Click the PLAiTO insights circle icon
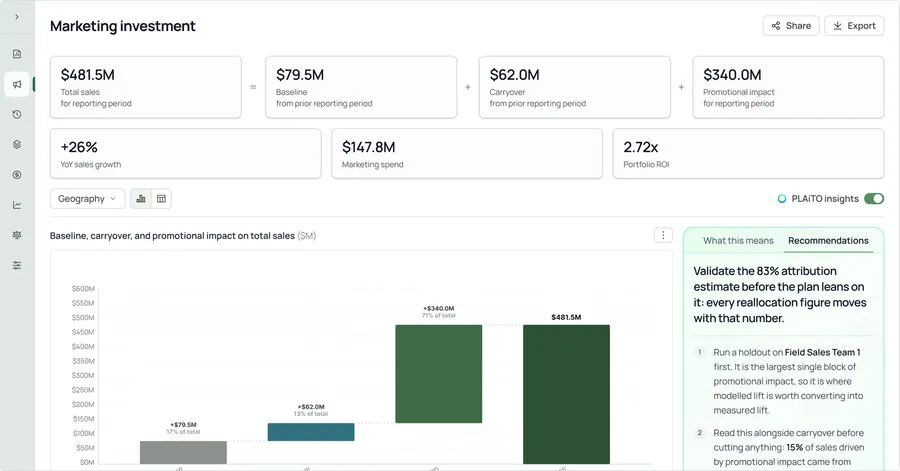The width and height of the screenshot is (900, 471). (x=781, y=198)
